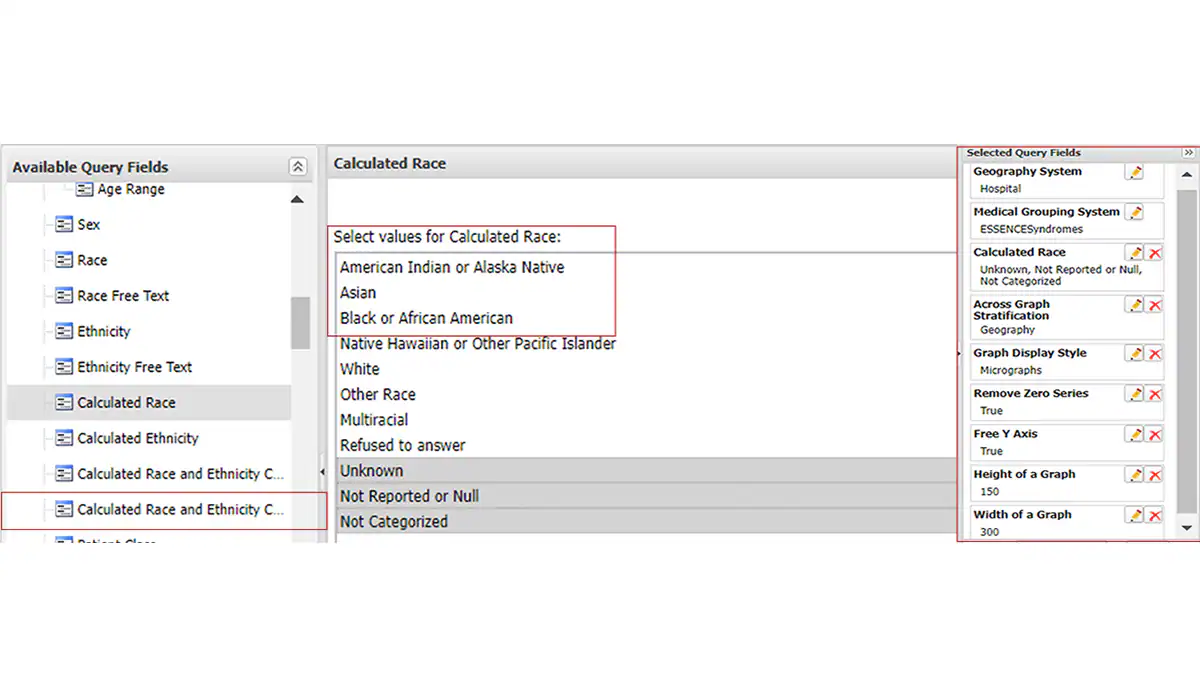
Task: Edit the Height of a Graph value
Action: [1136, 475]
